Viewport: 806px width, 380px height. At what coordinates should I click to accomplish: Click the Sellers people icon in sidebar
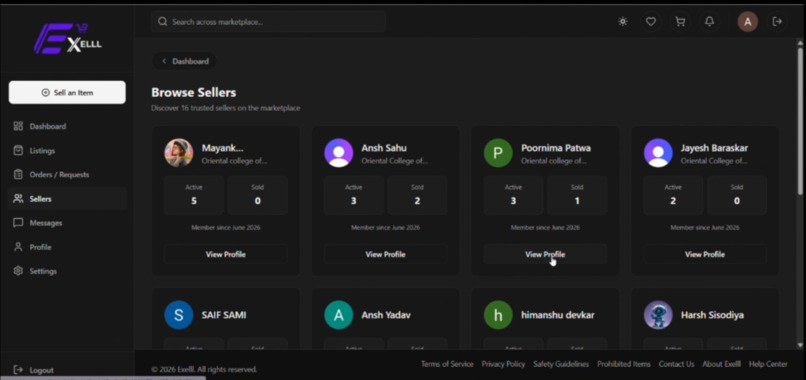pos(19,198)
